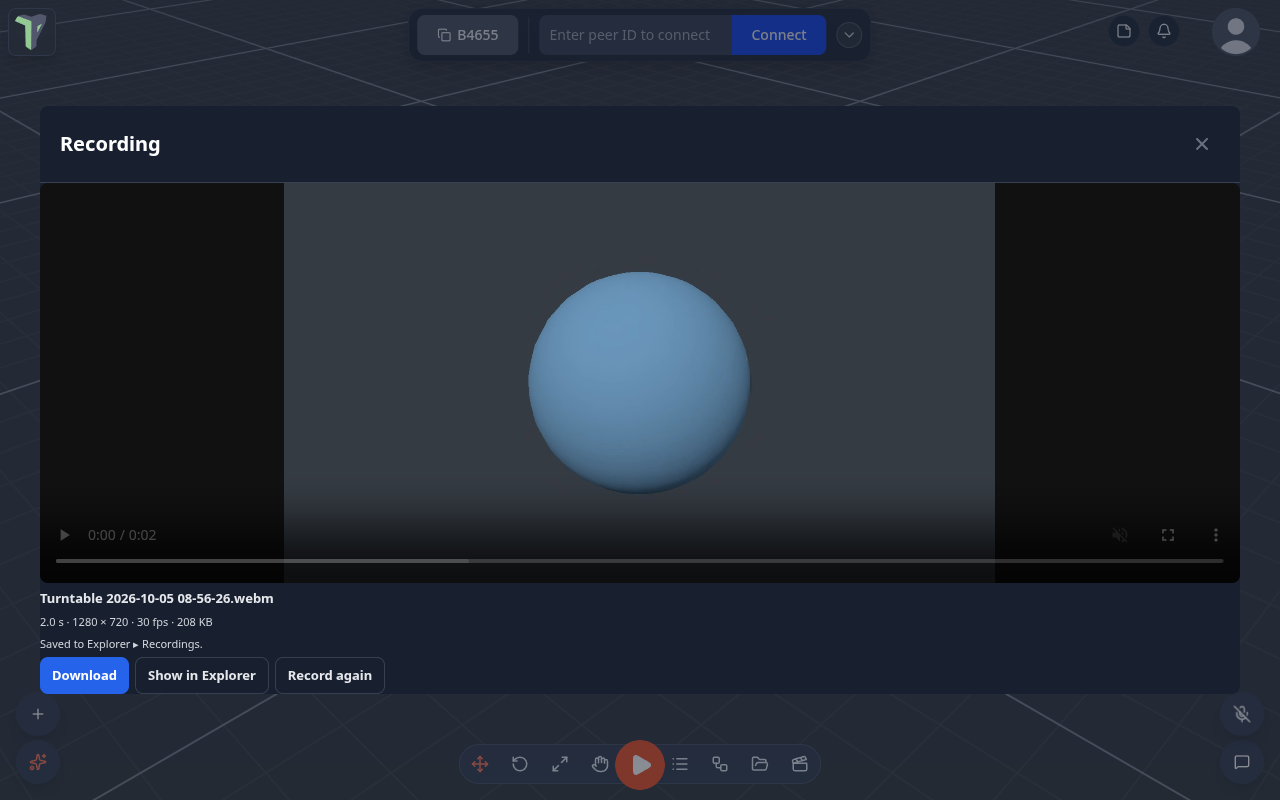Open the chat bubble button
The width and height of the screenshot is (1280, 800).
[x=1242, y=762]
